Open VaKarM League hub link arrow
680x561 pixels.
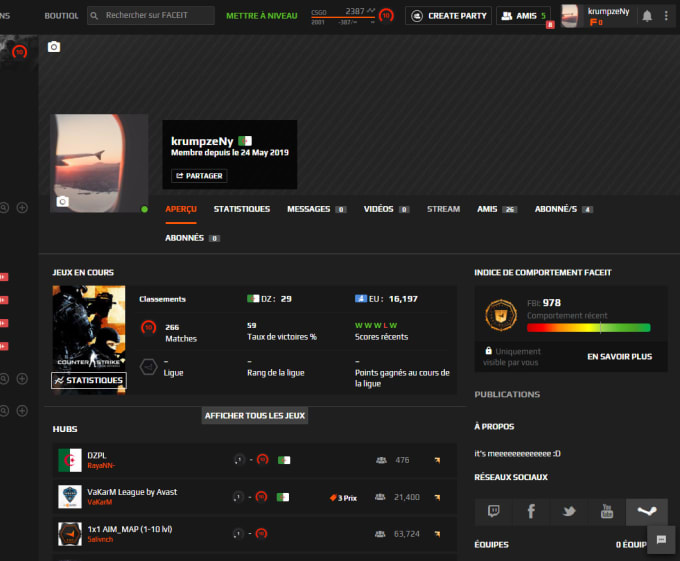coord(437,498)
